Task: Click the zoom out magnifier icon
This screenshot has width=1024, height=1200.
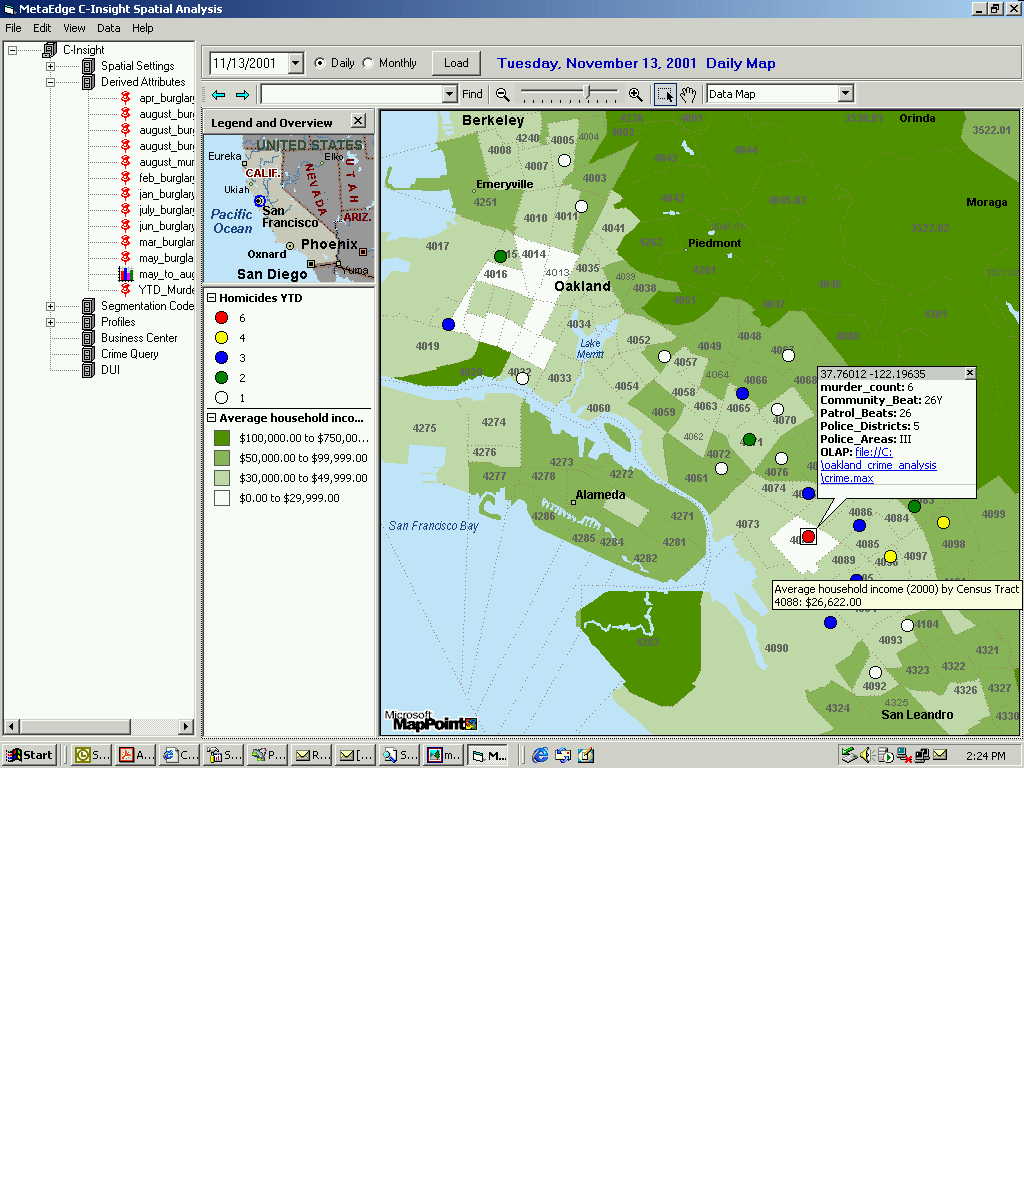Action: pyautogui.click(x=503, y=94)
